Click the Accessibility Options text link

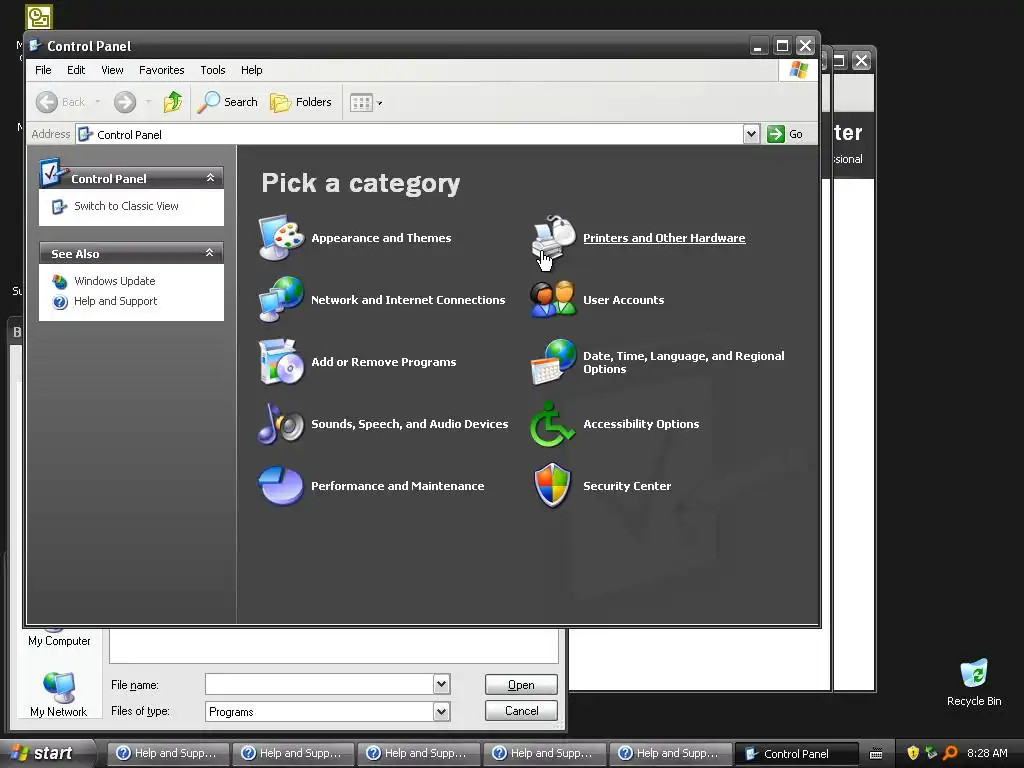pyautogui.click(x=641, y=424)
